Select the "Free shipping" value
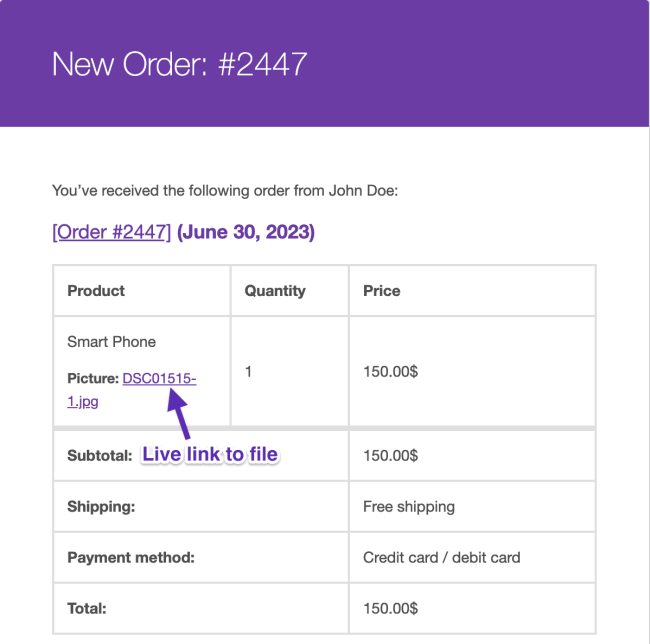 coord(408,506)
